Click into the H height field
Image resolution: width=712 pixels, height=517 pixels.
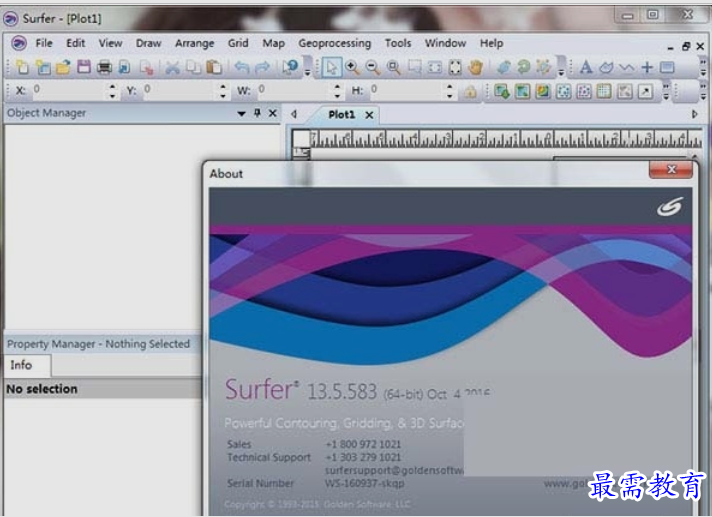(x=406, y=90)
